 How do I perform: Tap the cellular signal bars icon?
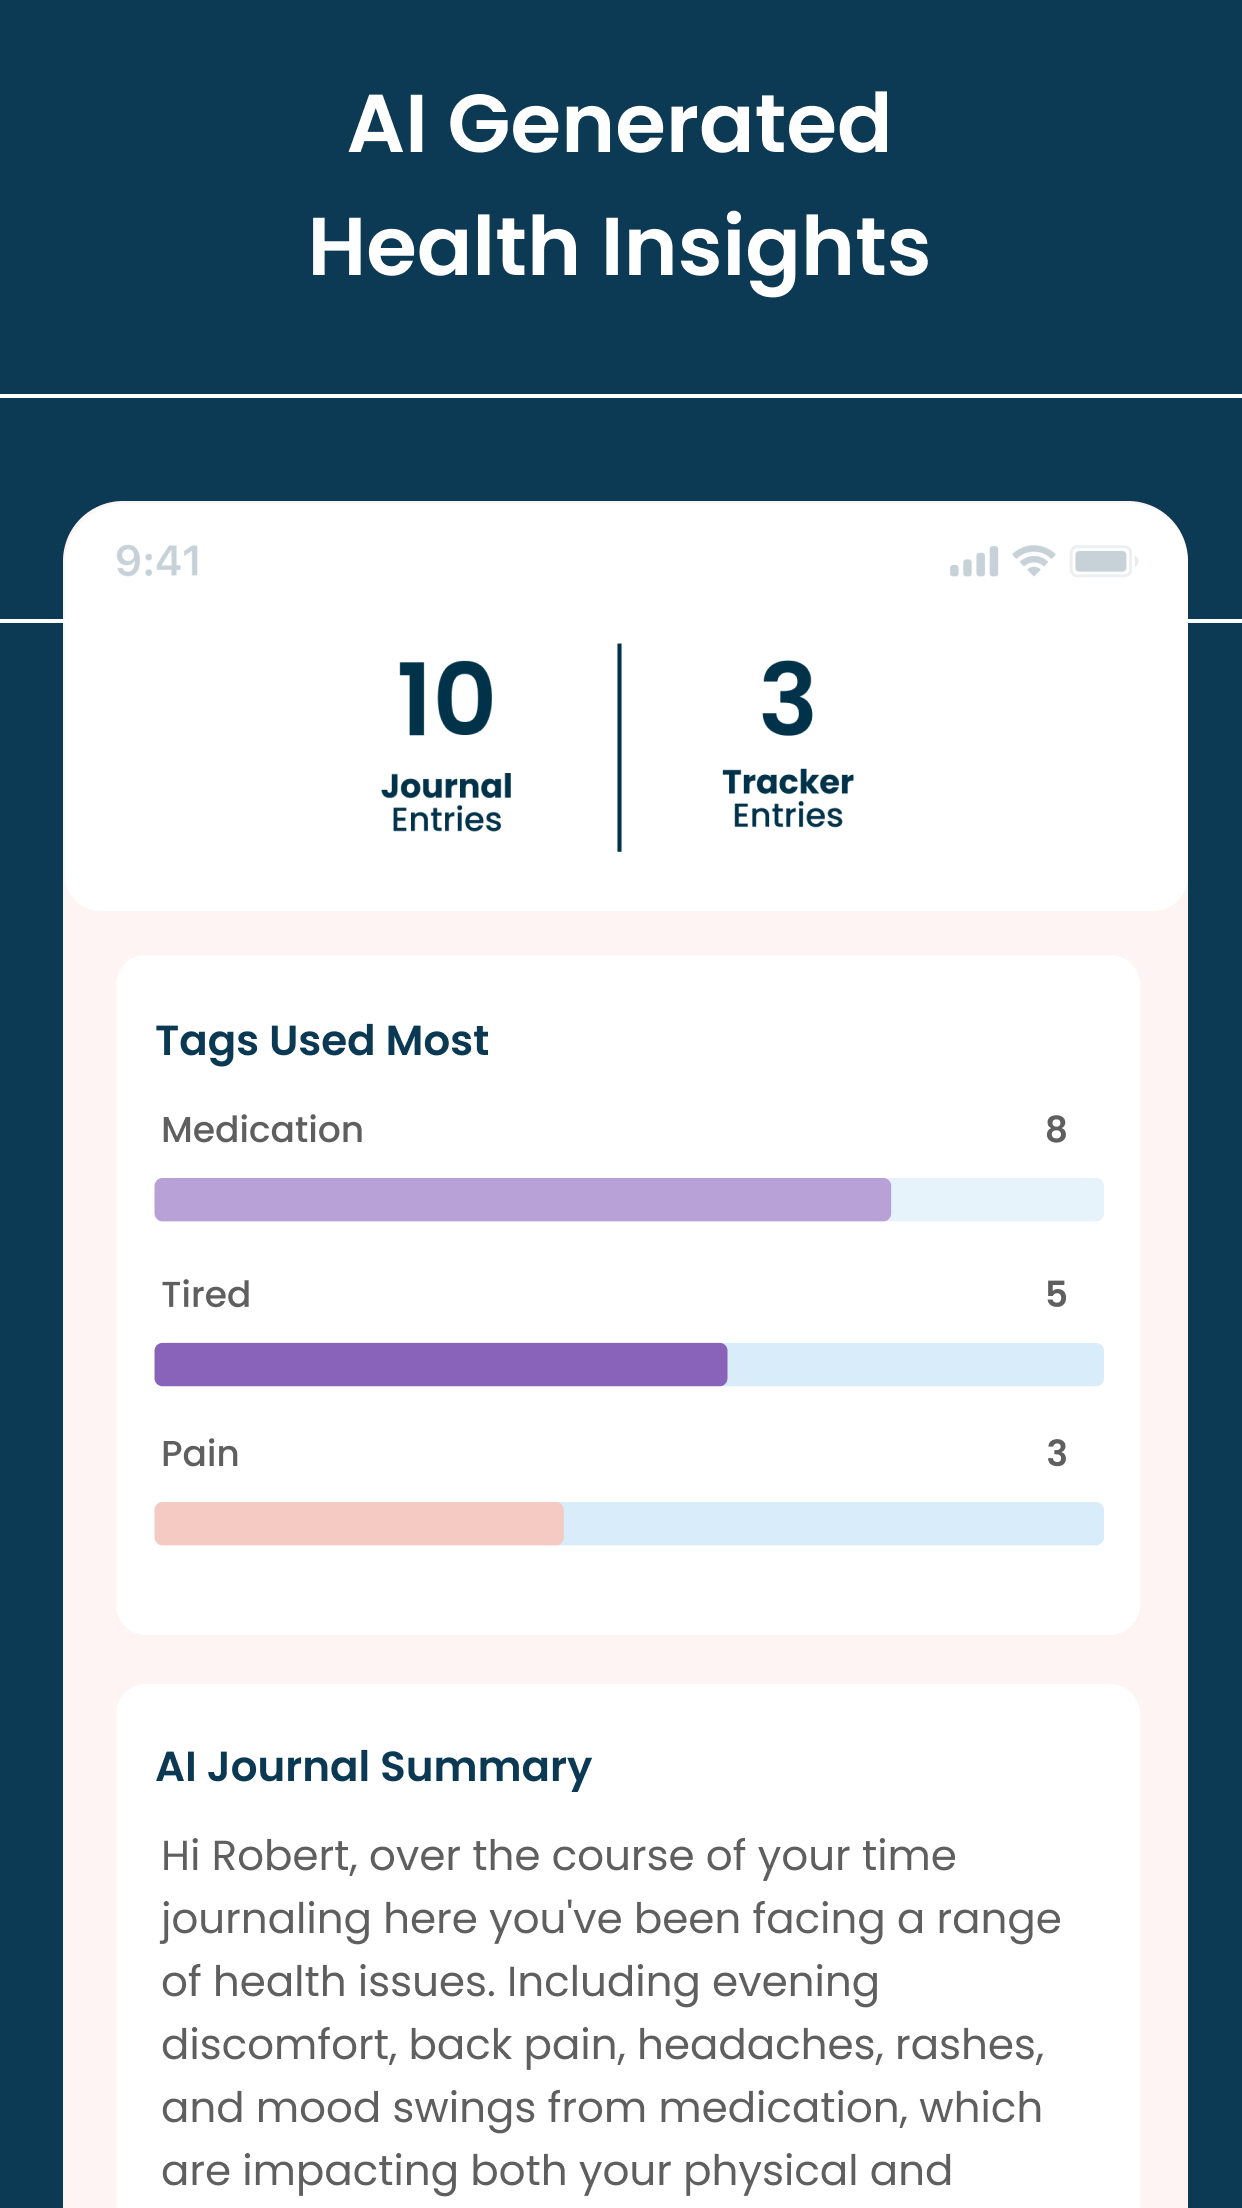pos(974,562)
